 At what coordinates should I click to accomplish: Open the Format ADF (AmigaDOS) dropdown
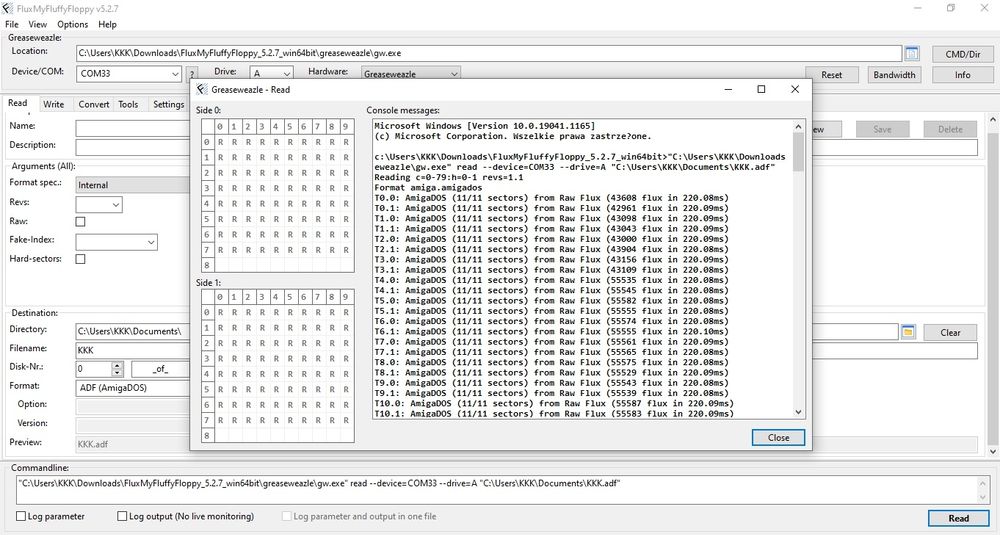point(133,388)
